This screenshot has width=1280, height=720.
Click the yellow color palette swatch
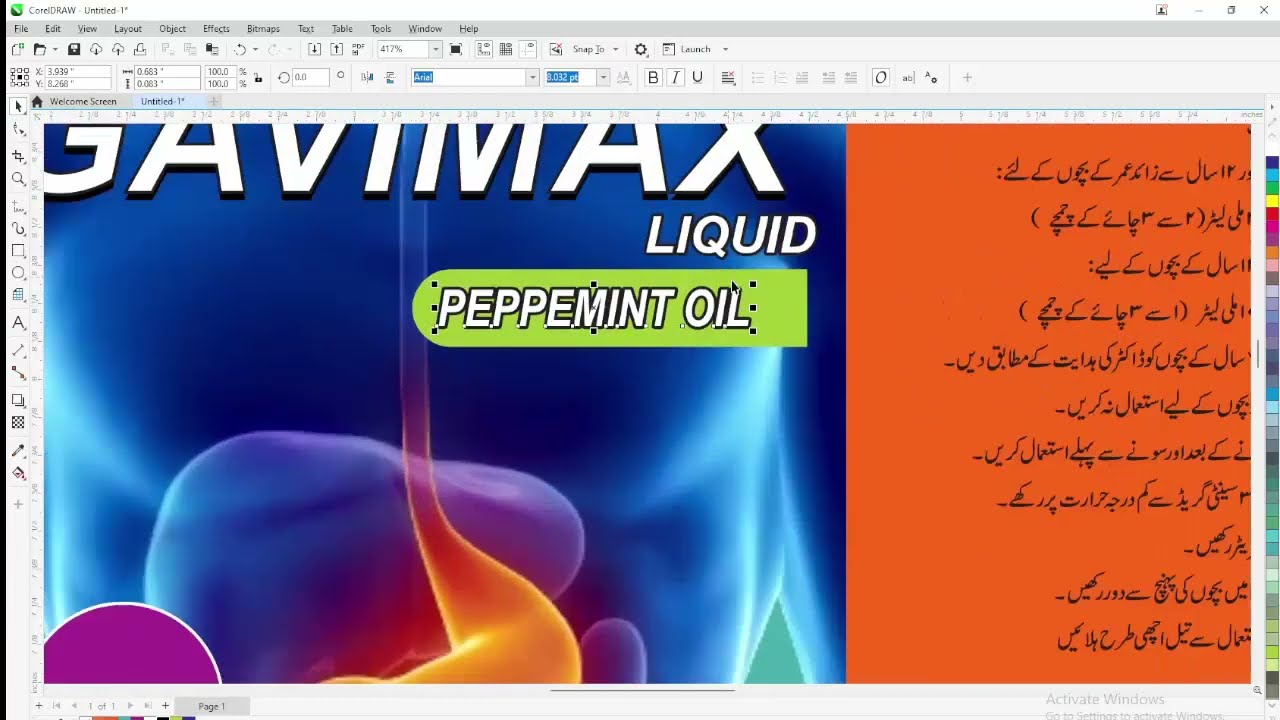(1272, 201)
